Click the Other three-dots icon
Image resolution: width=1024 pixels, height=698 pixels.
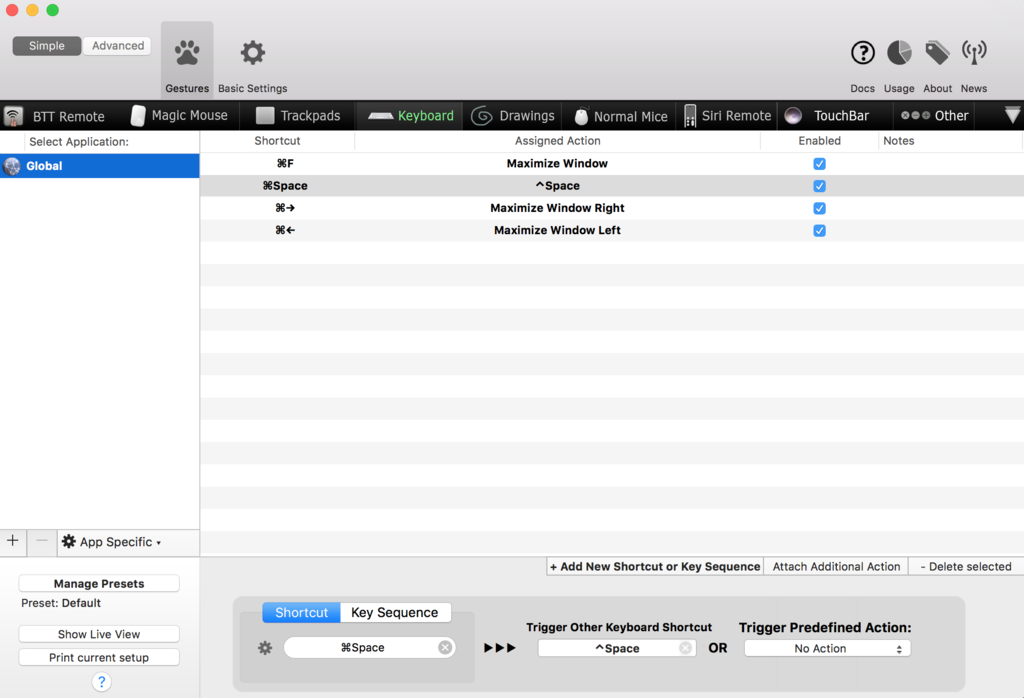[915, 116]
